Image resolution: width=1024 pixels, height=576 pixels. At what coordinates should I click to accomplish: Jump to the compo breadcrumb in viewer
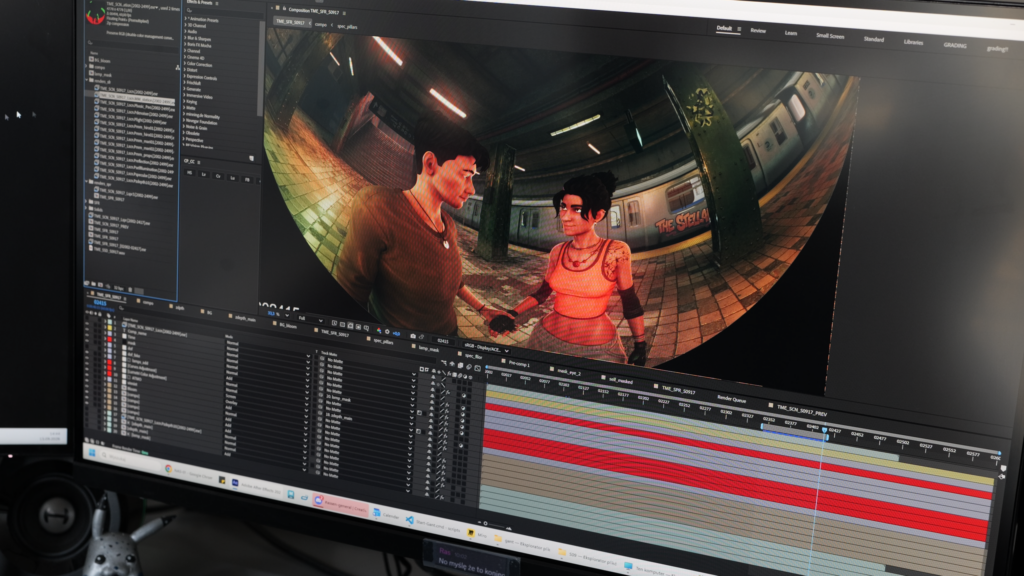tap(321, 24)
